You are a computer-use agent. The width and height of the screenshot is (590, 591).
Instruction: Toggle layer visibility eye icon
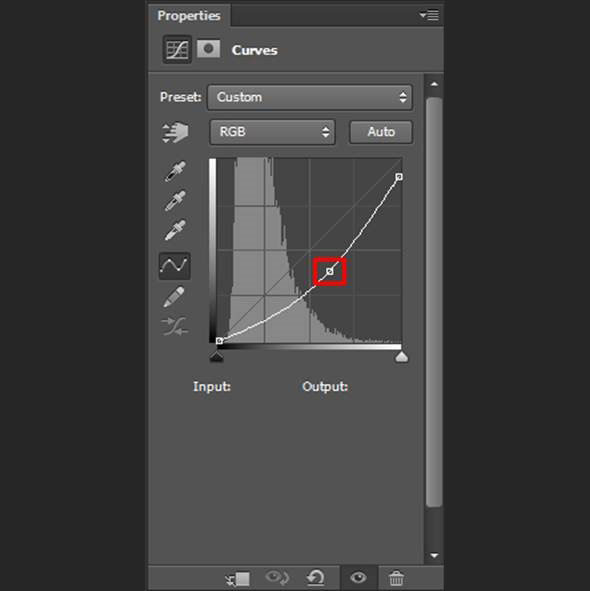358,577
